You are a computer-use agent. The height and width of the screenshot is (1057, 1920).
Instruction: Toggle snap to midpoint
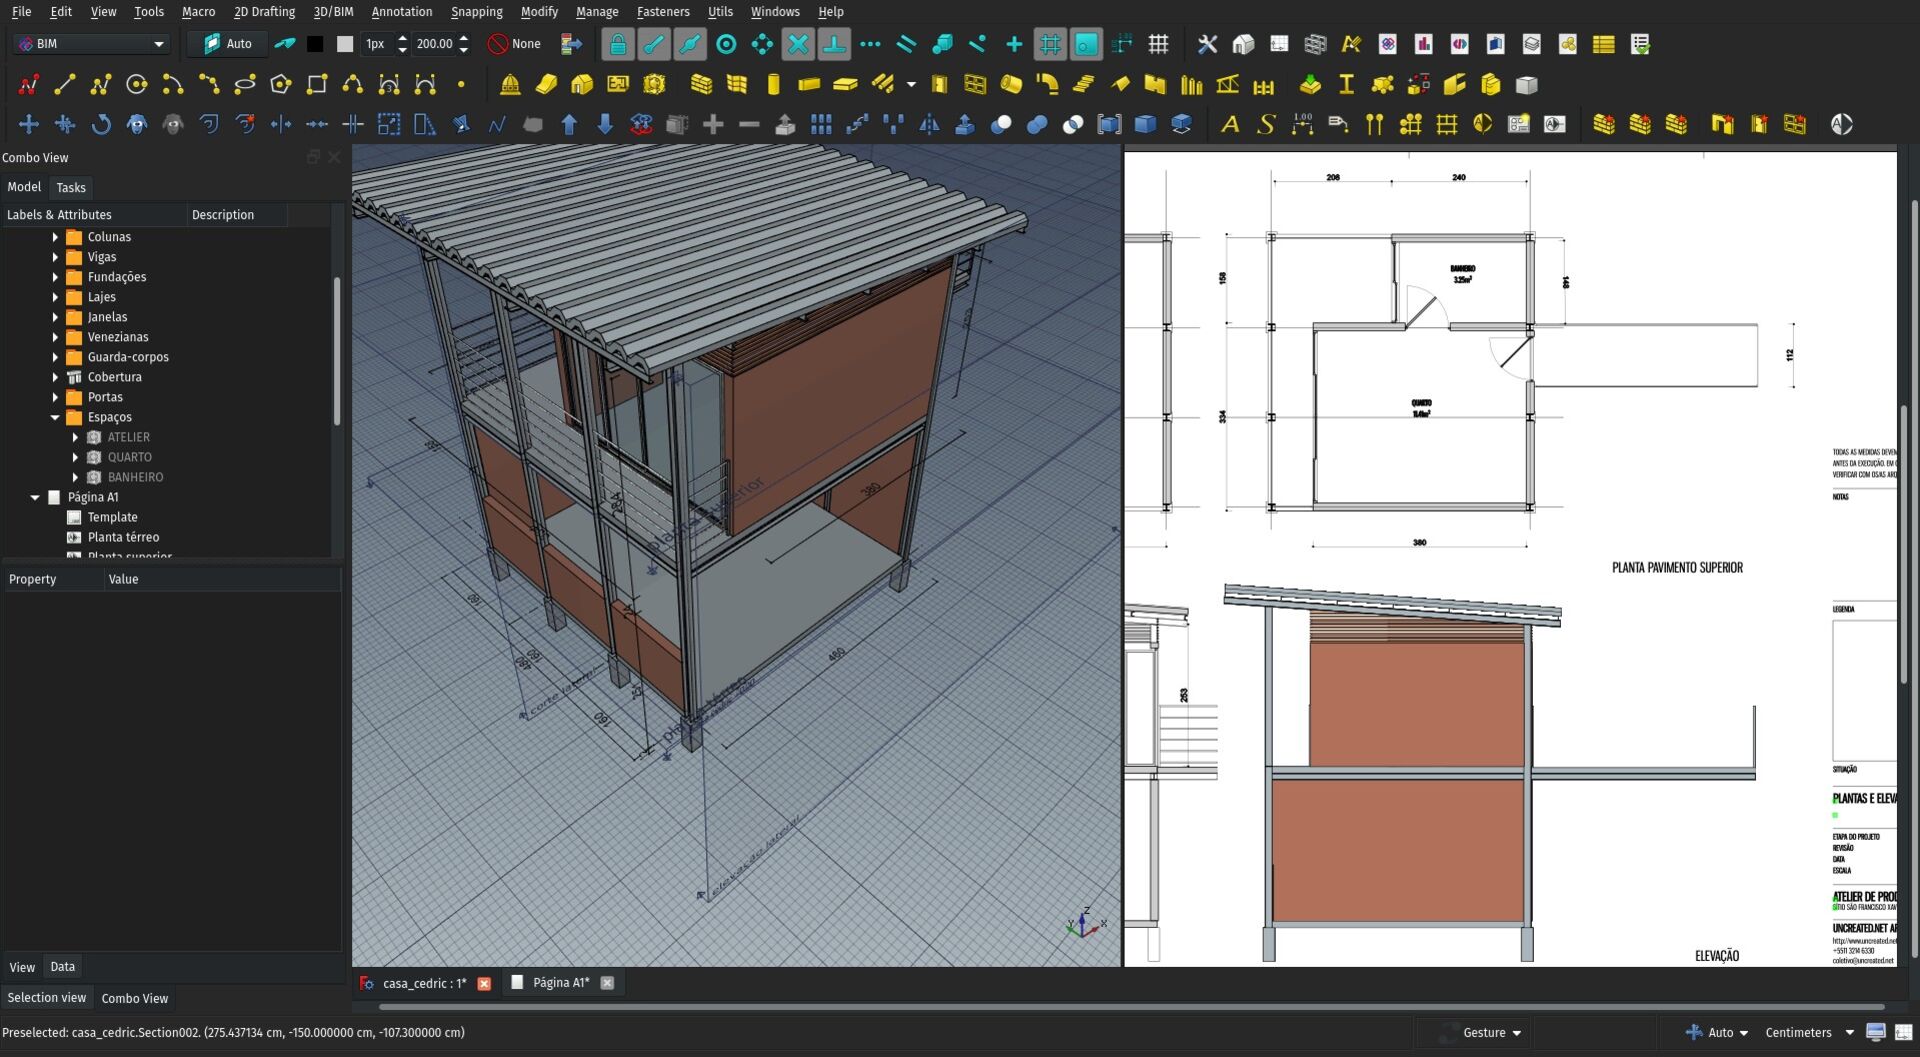pos(690,44)
